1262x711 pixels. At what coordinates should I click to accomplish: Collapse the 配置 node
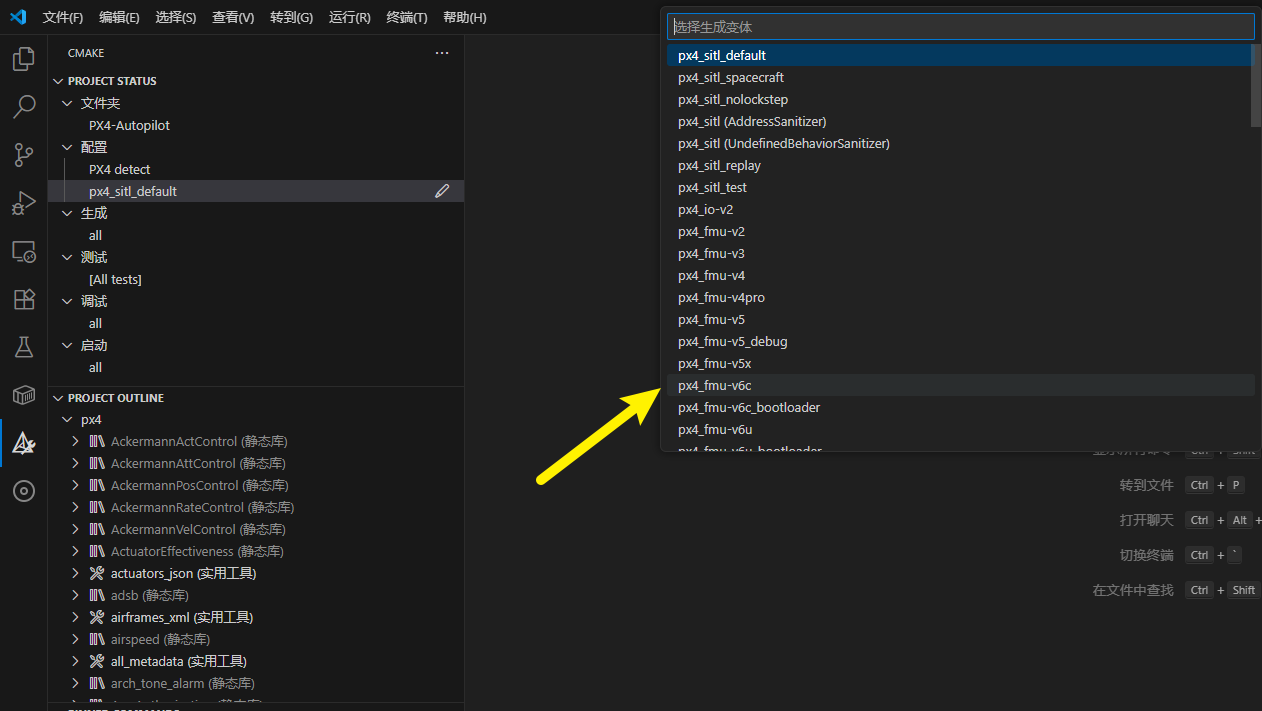click(68, 147)
